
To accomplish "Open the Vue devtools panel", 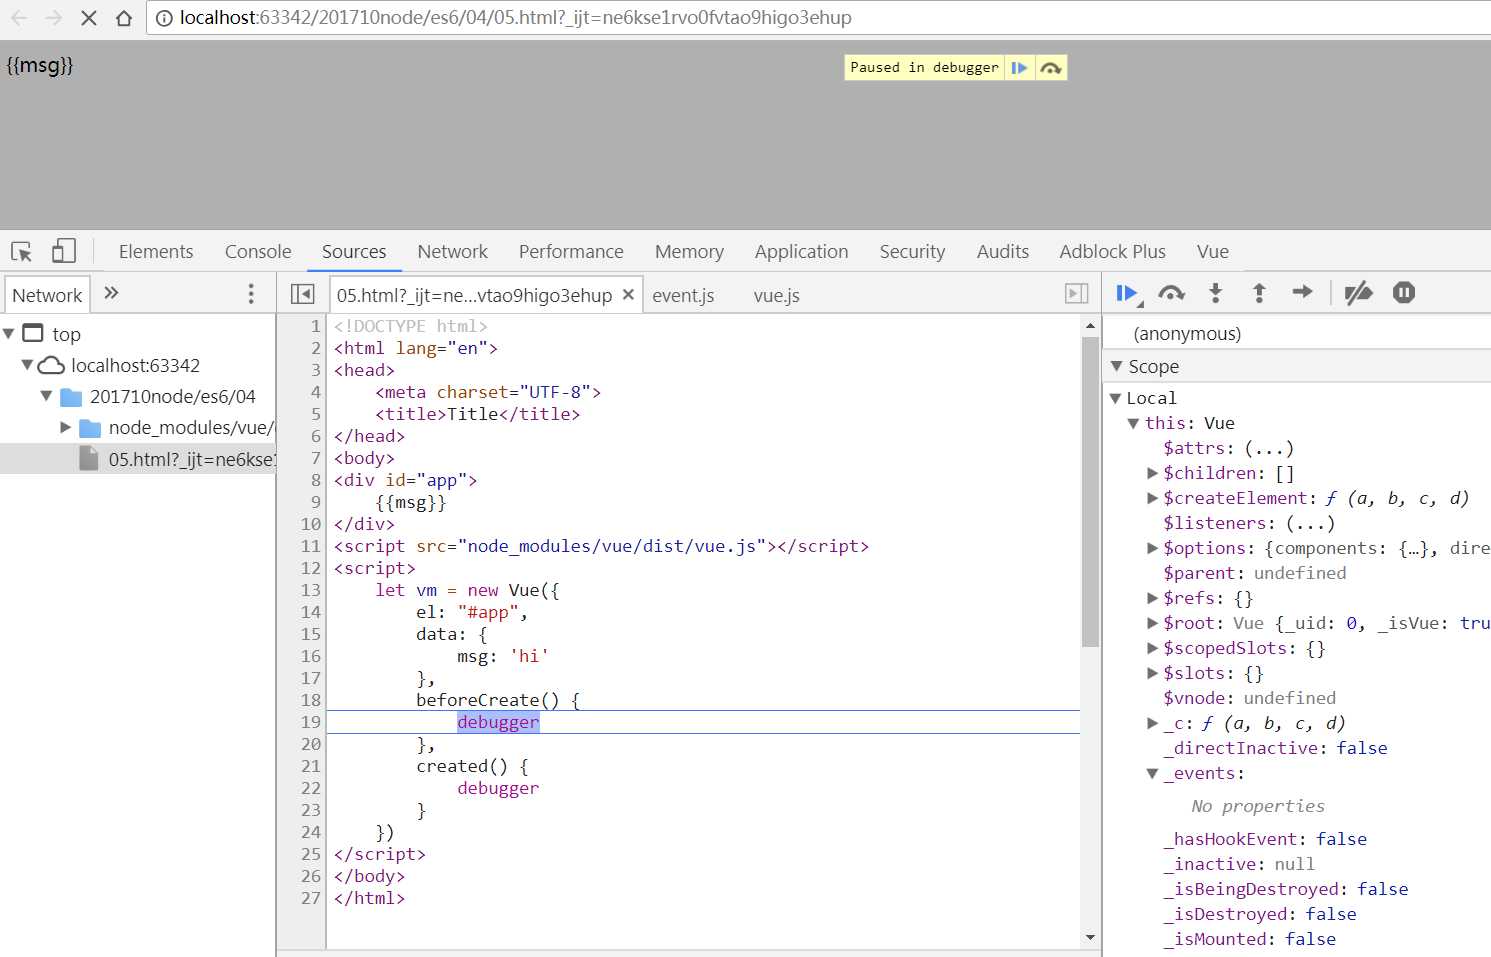I will click(x=1213, y=252).
